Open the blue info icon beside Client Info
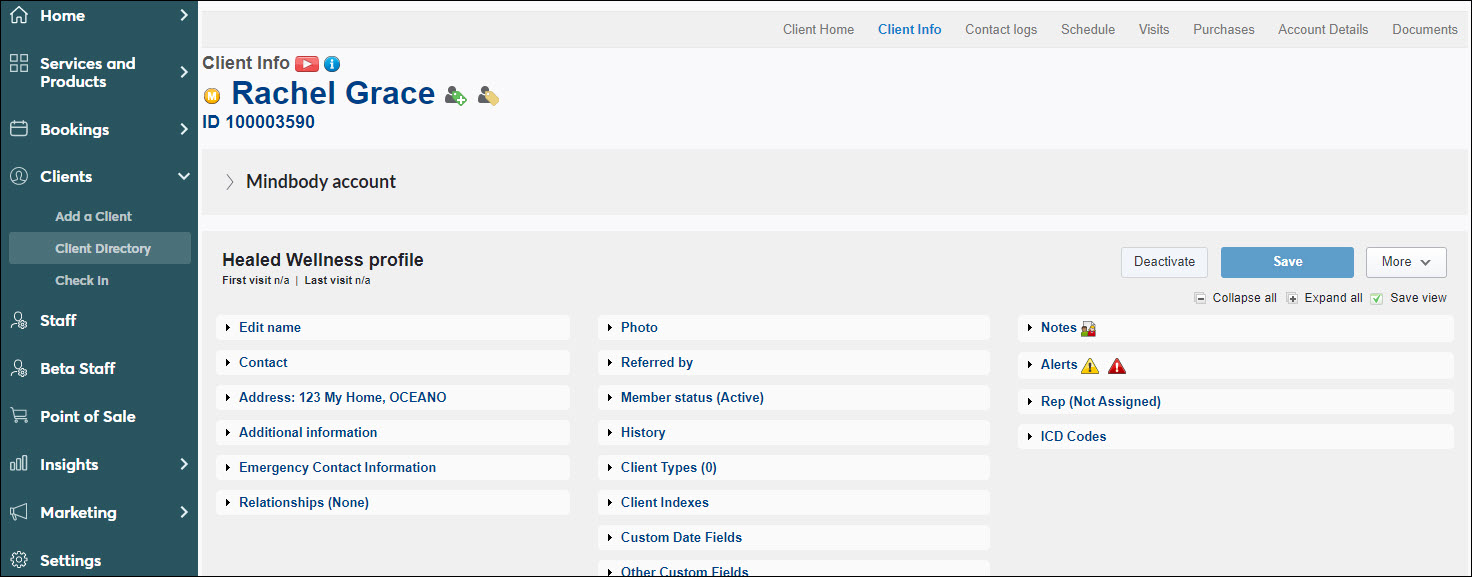Image resolution: width=1472 pixels, height=577 pixels. (x=332, y=64)
